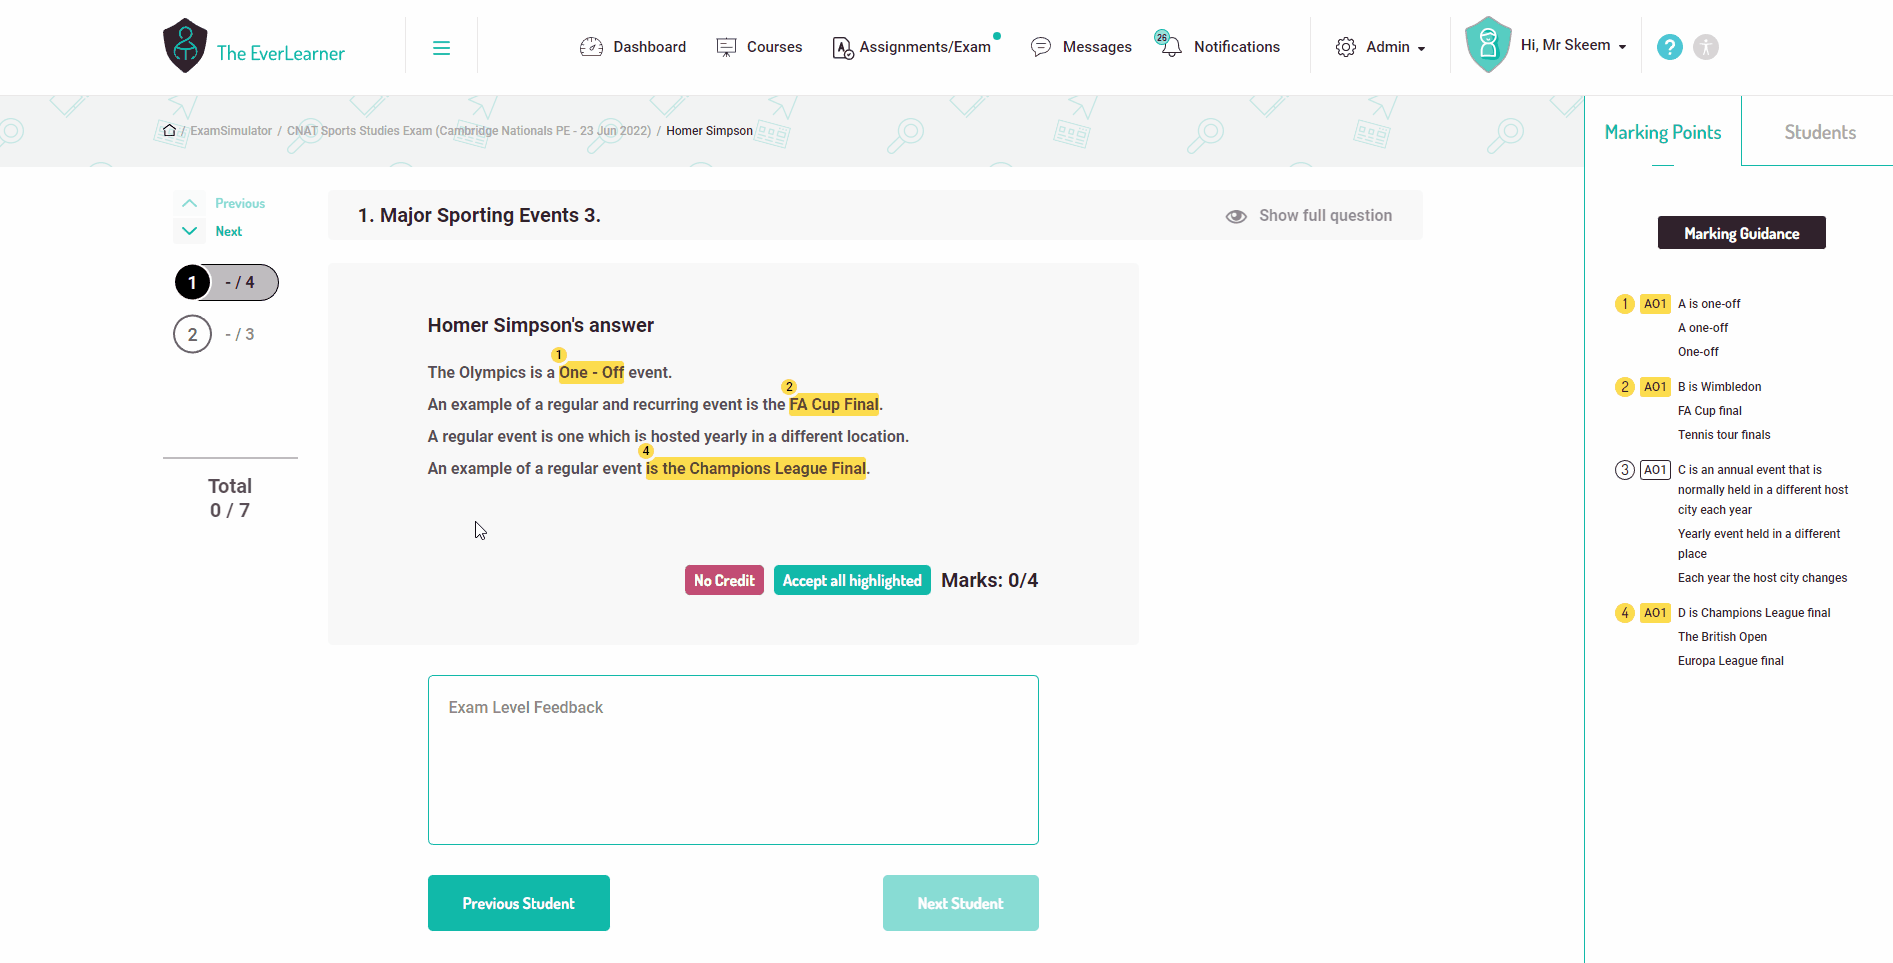Click AO1 tag for A is one-off
This screenshot has width=1893, height=963.
click(x=1655, y=304)
